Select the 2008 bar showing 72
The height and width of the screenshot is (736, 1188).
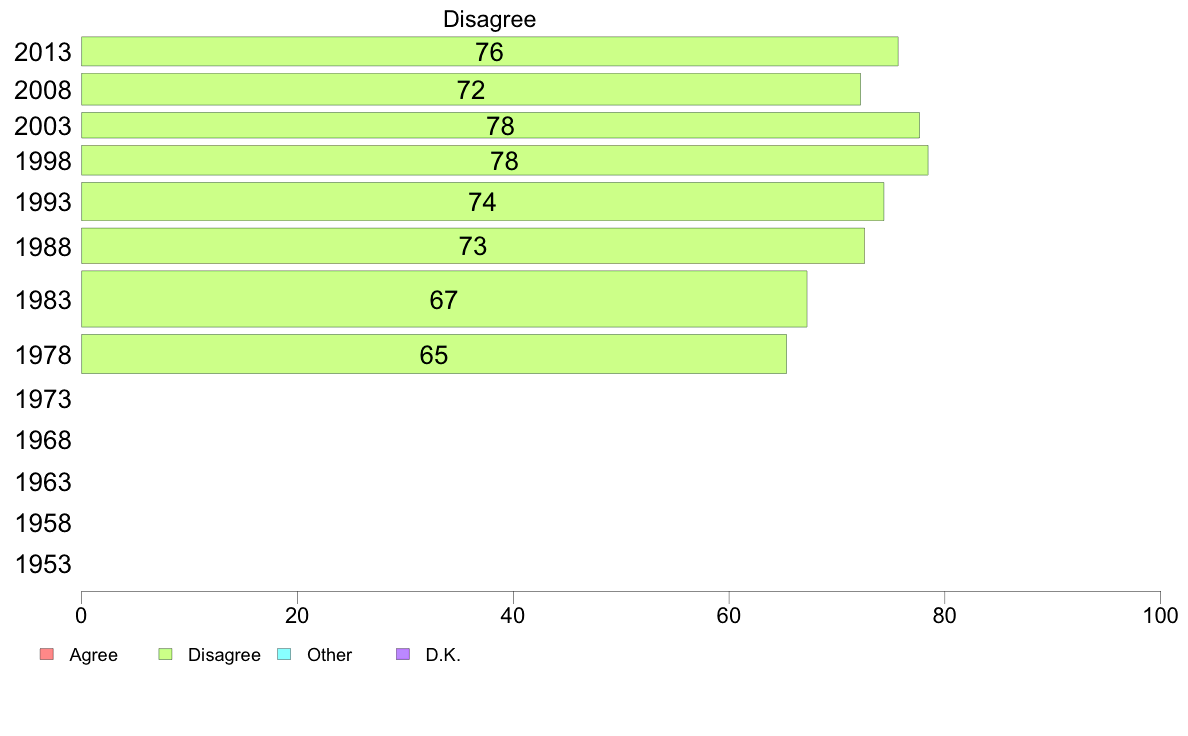470,90
